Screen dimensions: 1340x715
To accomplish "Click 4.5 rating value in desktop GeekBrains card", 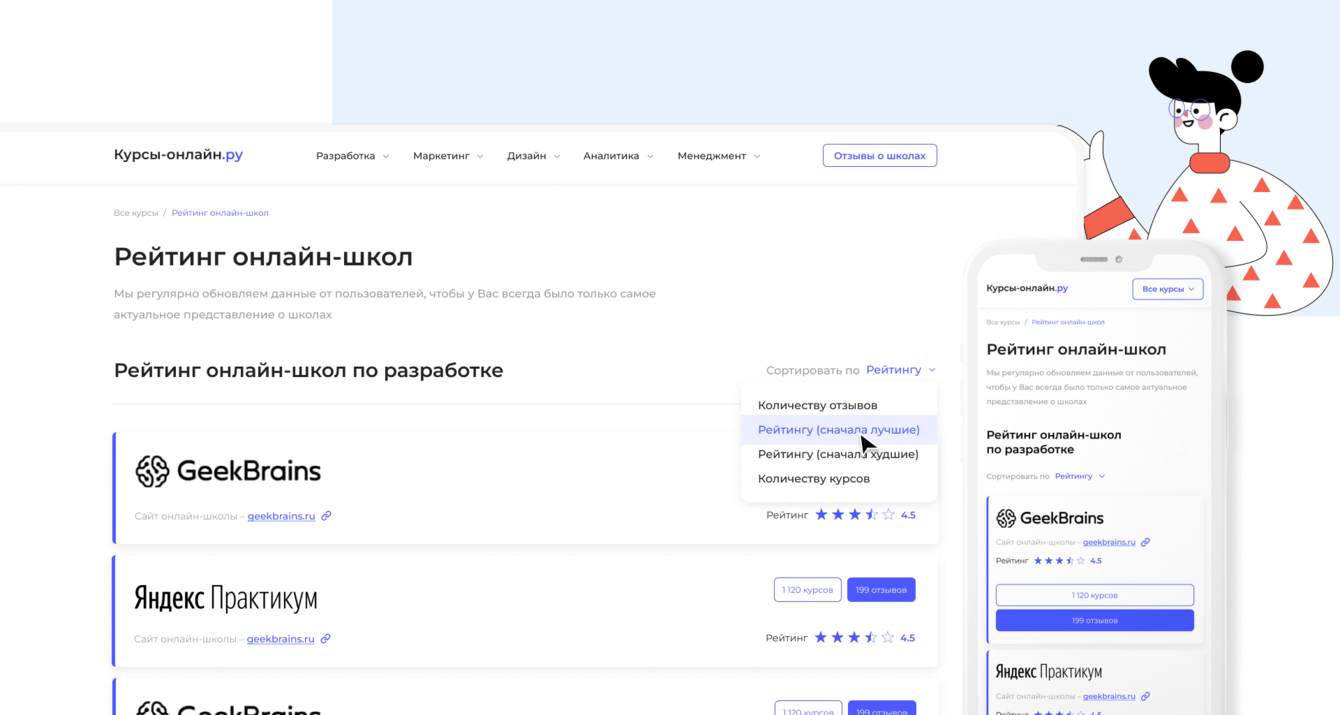I will click(x=908, y=516).
